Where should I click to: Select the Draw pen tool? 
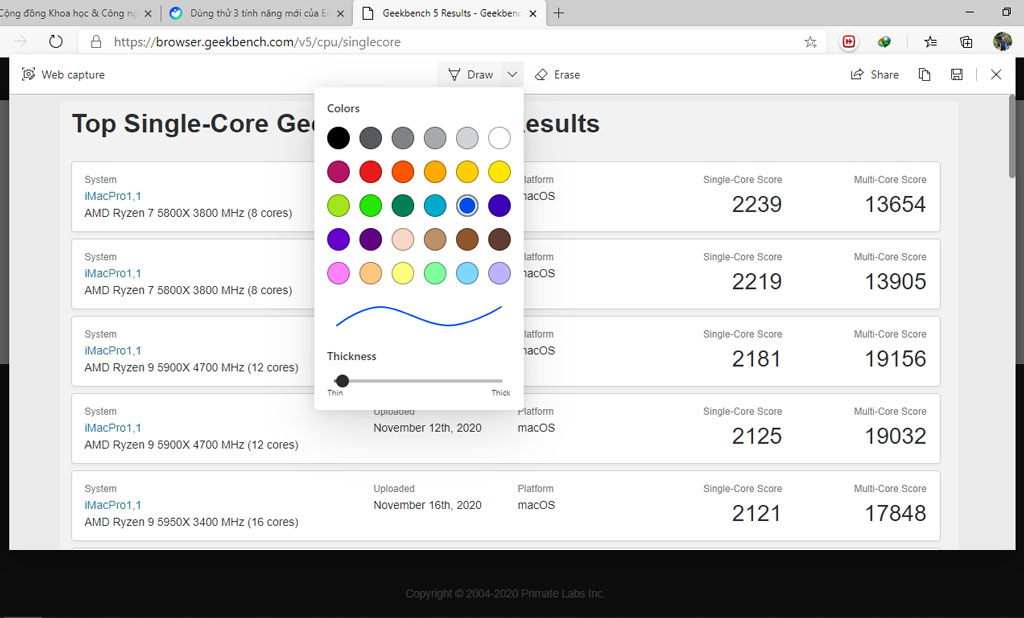point(470,74)
